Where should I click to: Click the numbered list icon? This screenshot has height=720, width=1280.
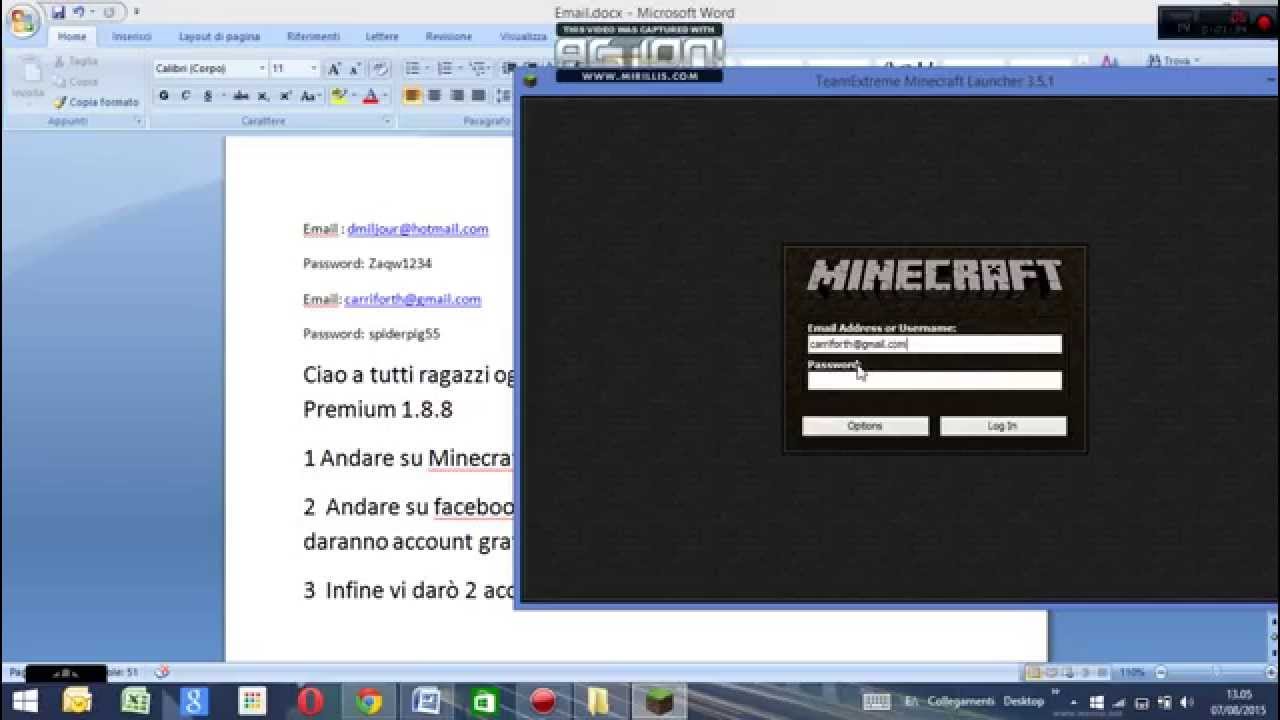pyautogui.click(x=444, y=69)
